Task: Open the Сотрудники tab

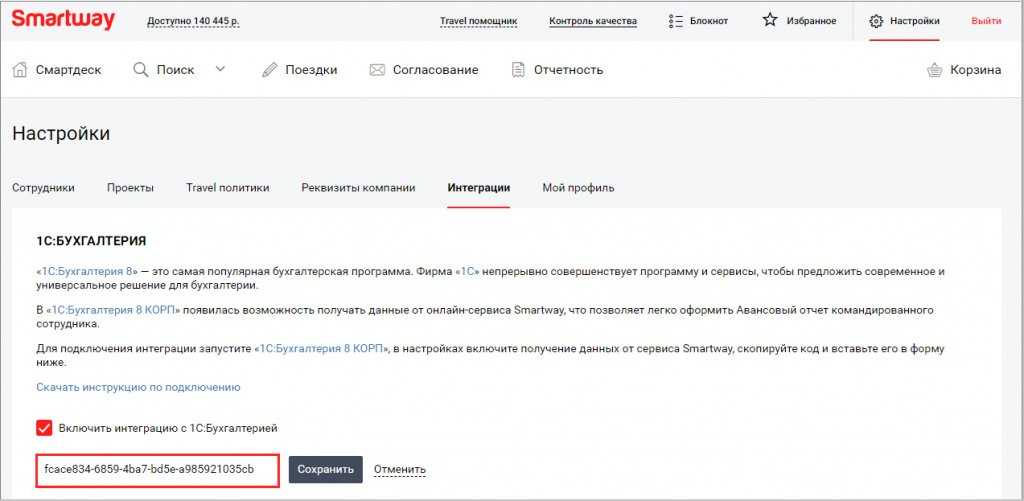Action: [43, 188]
